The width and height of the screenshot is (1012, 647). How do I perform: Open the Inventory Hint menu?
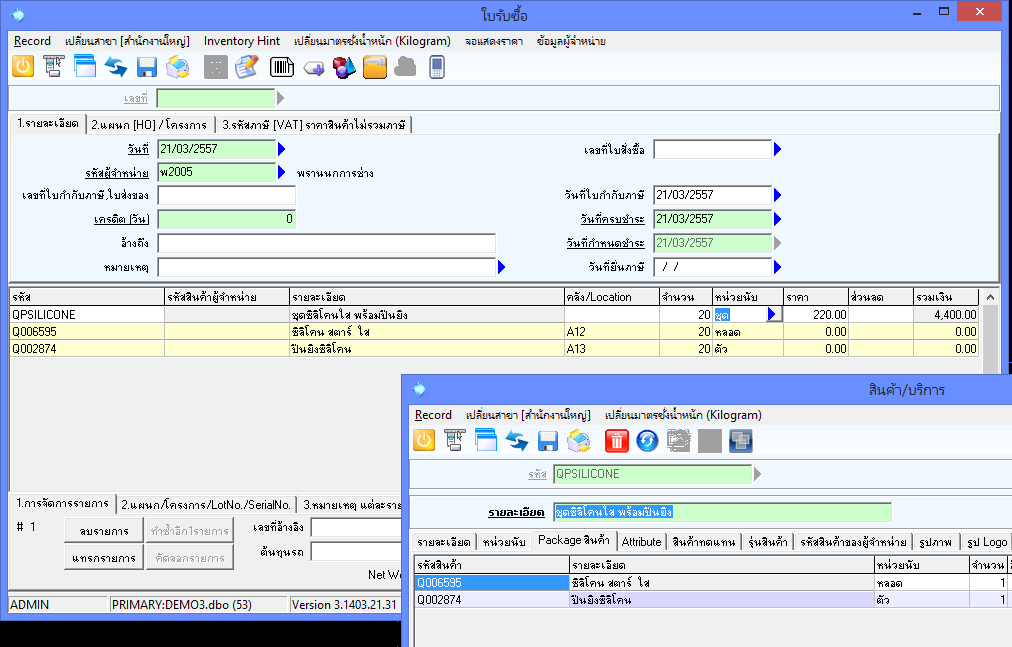(x=242, y=41)
